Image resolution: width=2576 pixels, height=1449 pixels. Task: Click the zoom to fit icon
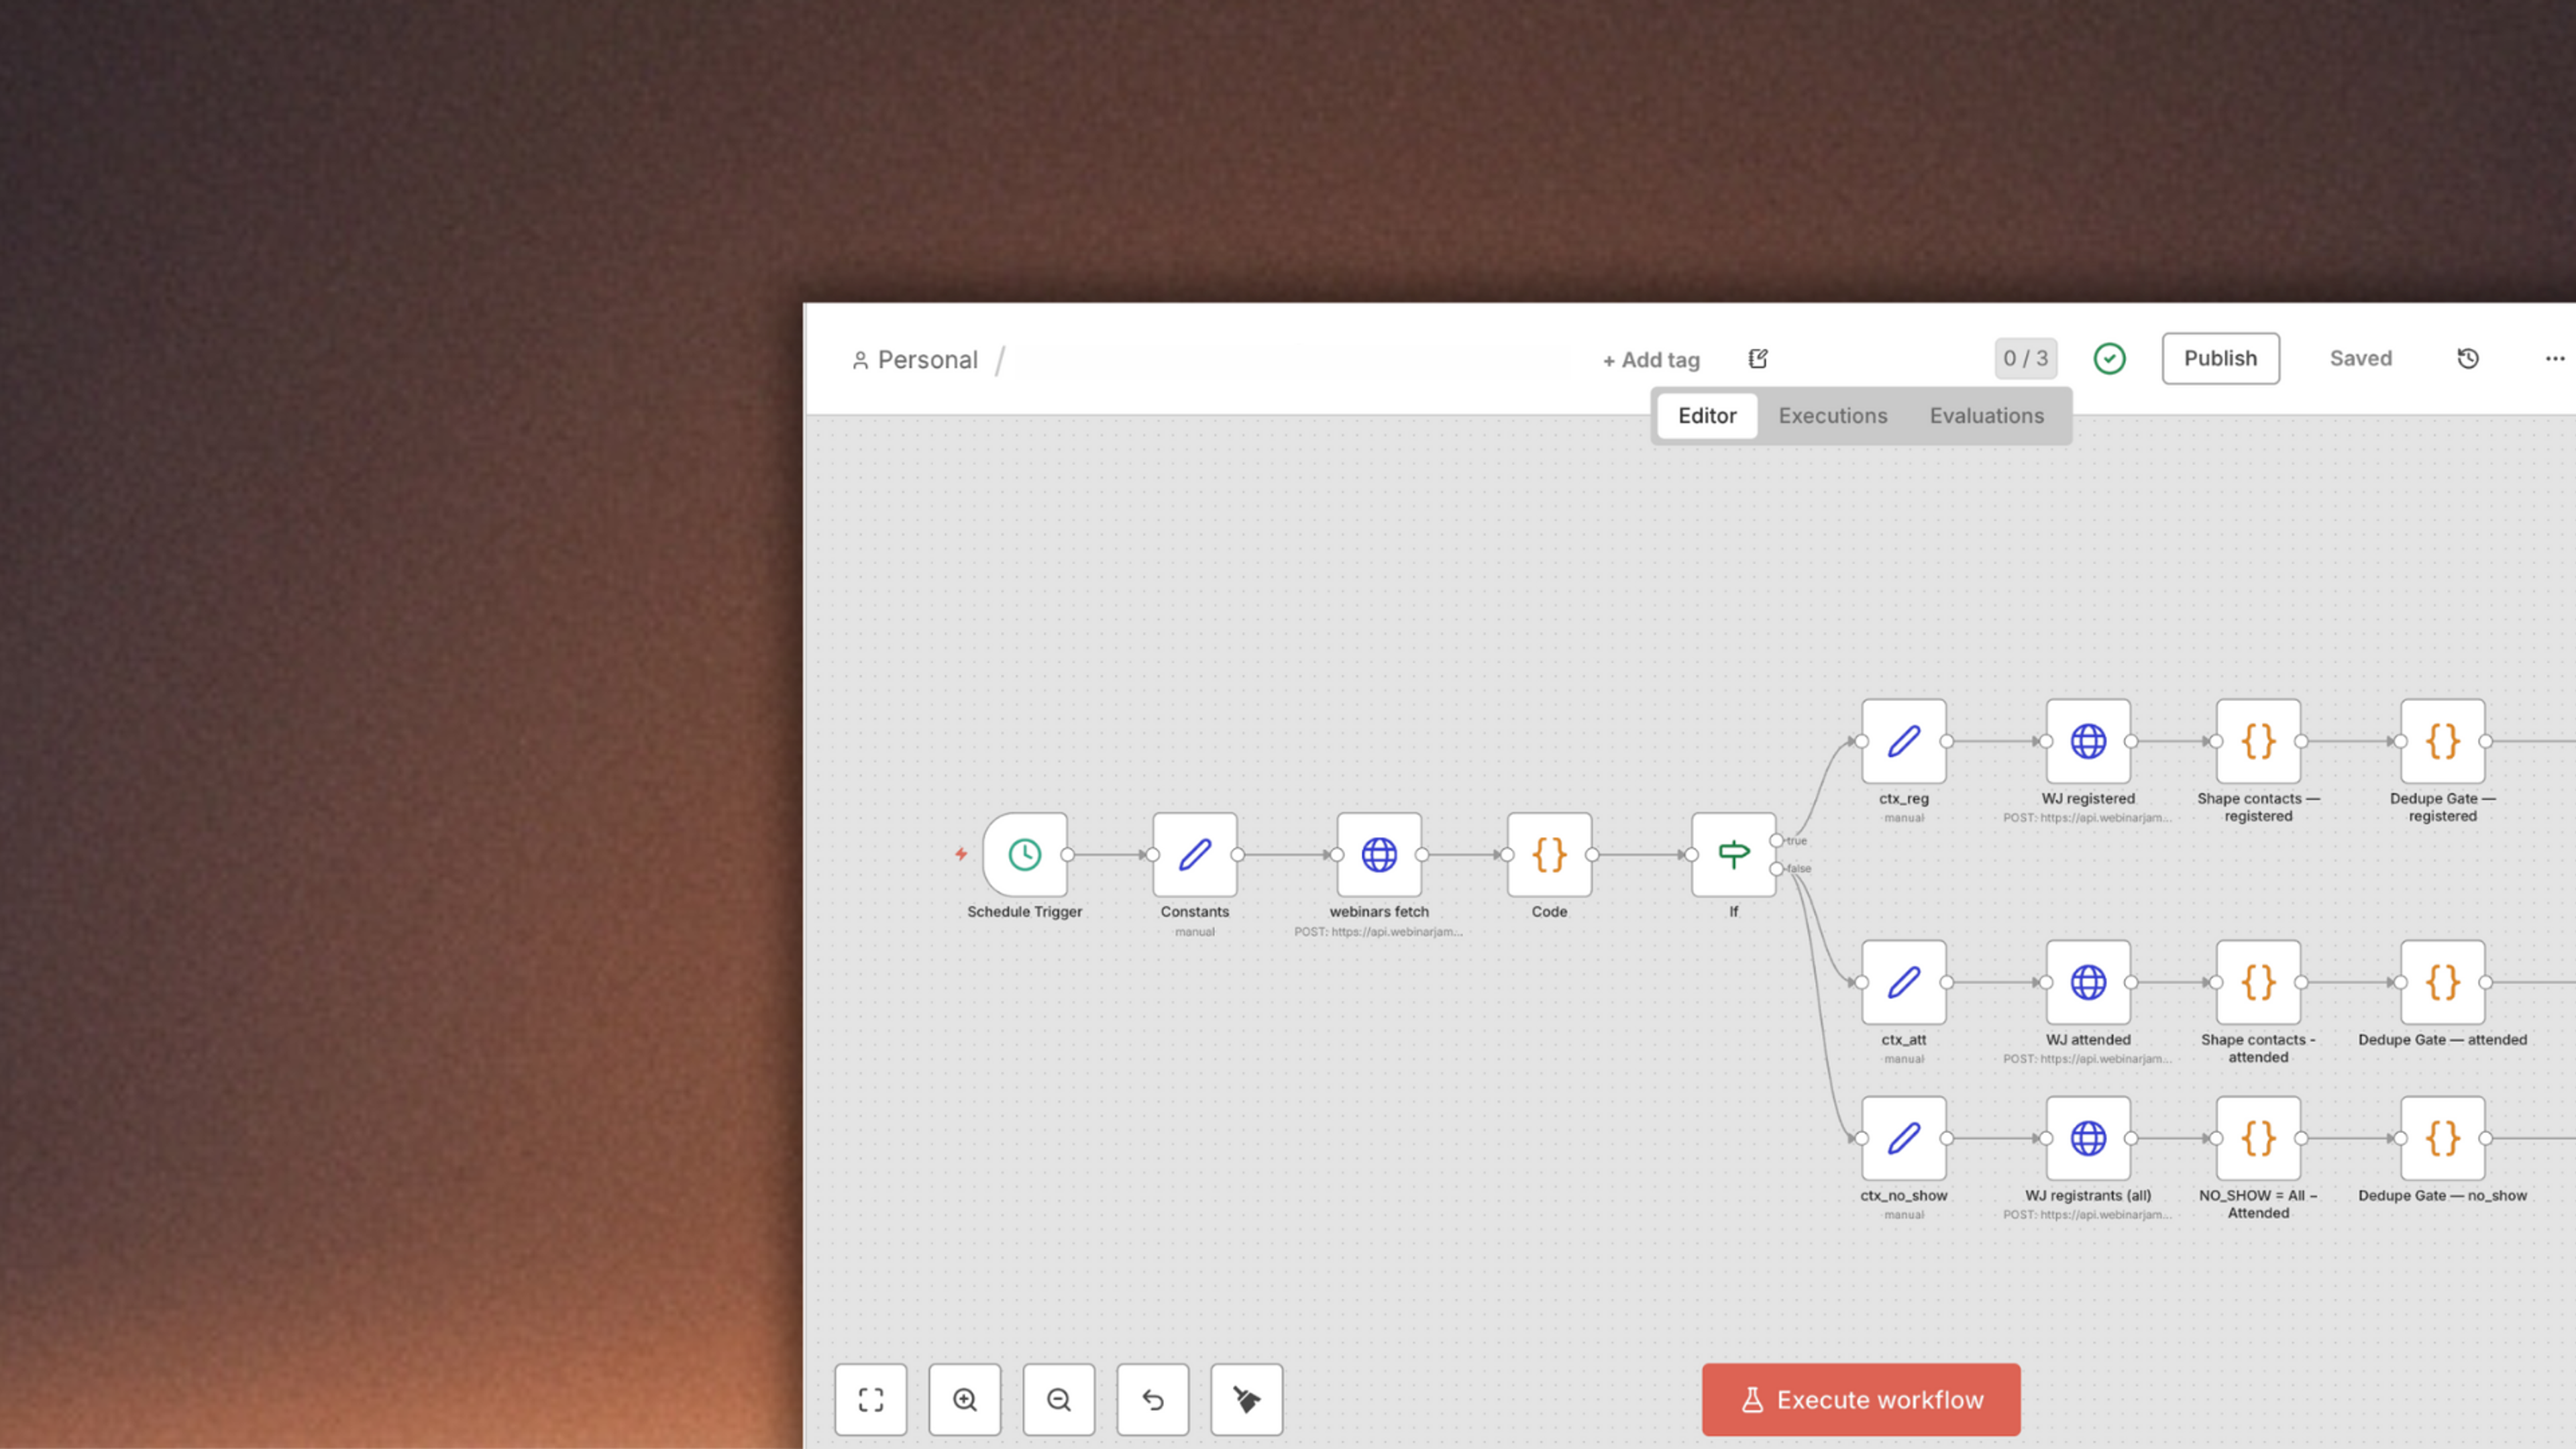pos(870,1399)
